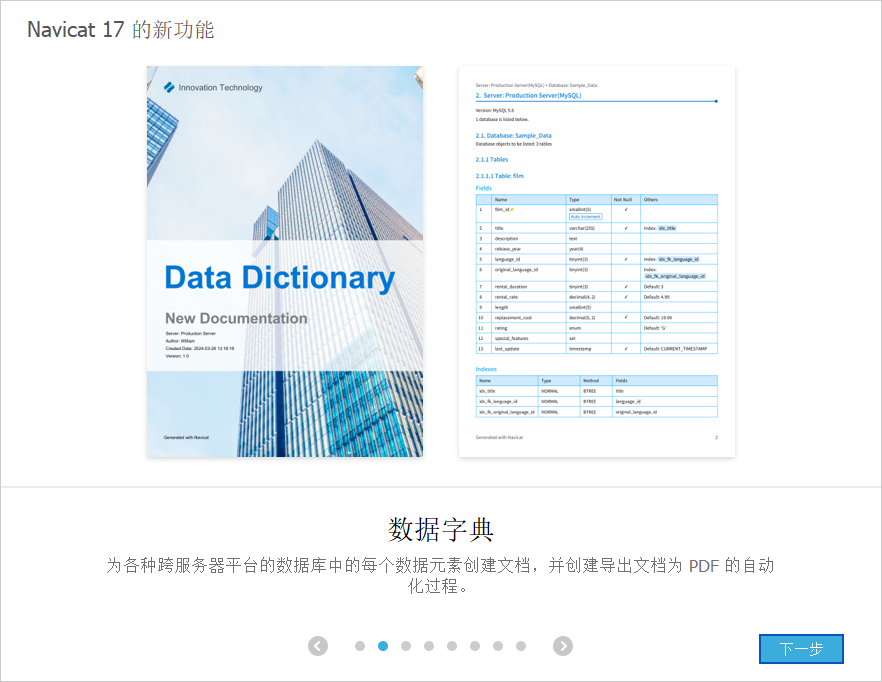Click the Data Dictionary title text
The image size is (882, 682).
(280, 279)
